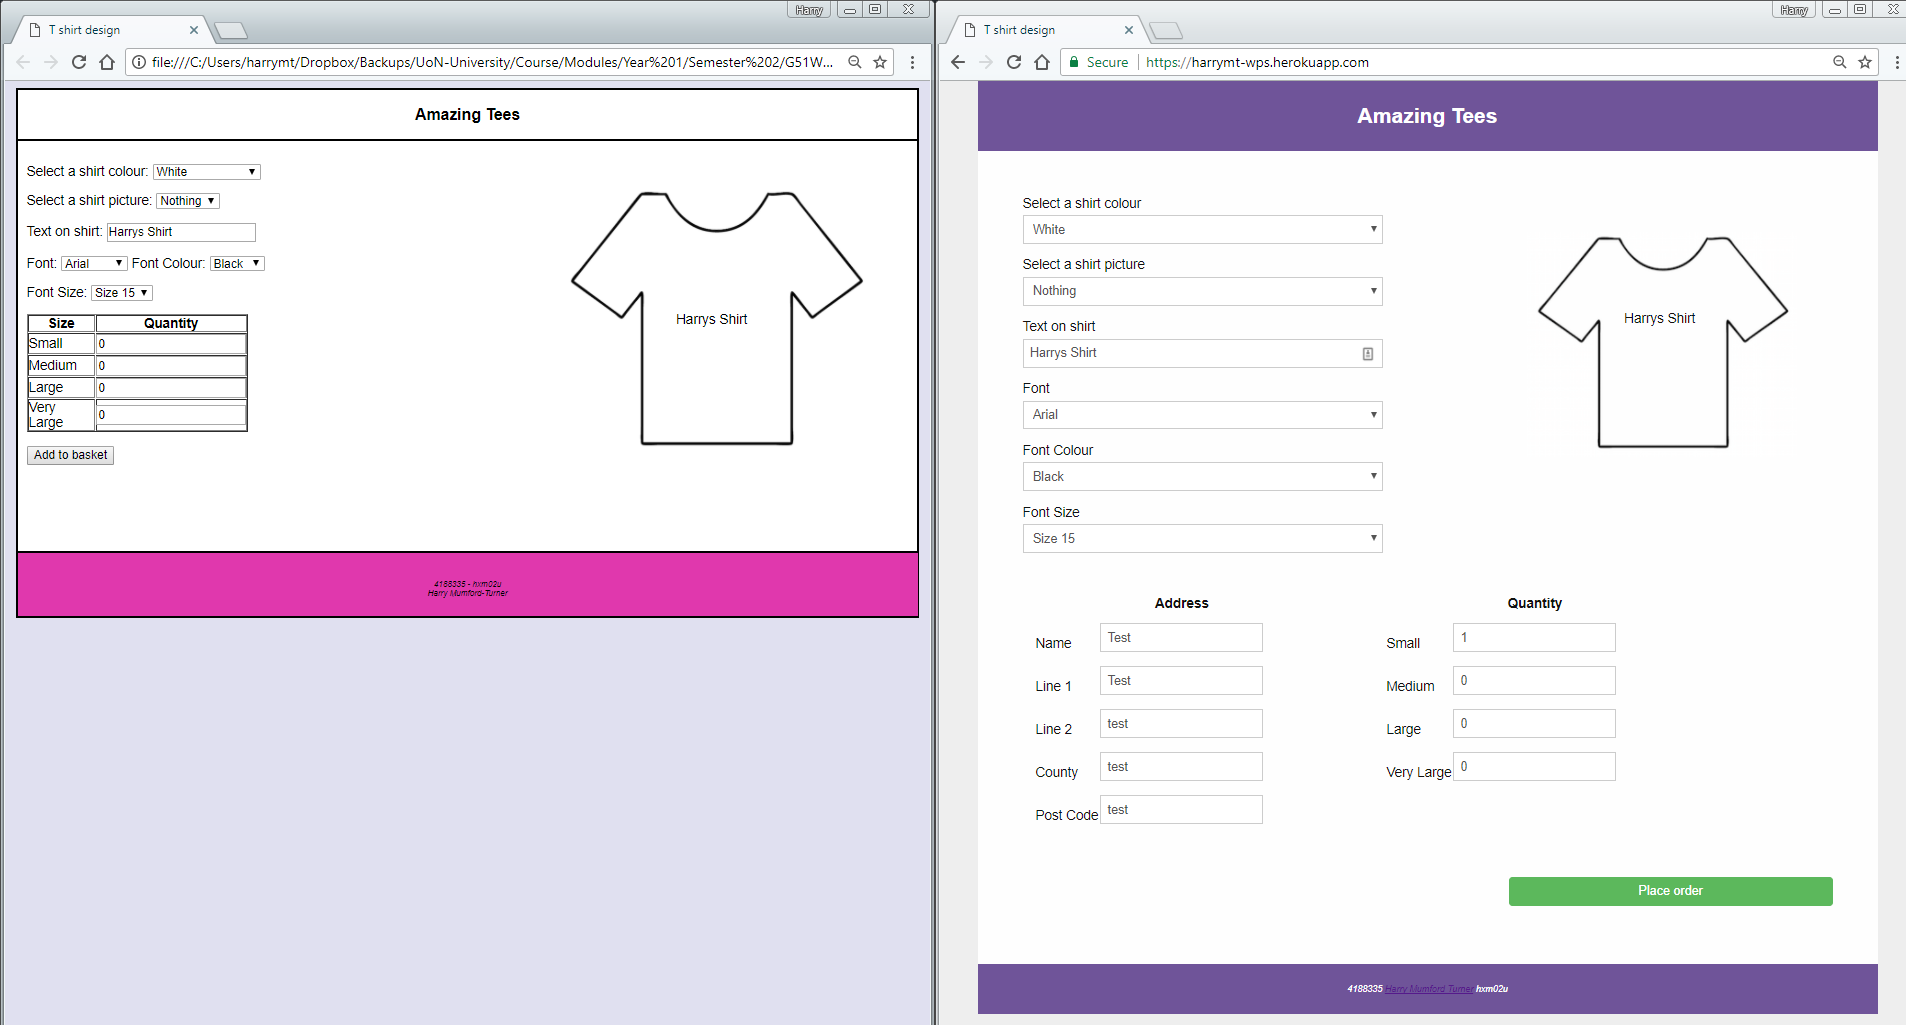
Task: Click Harry profile button in right window
Action: pos(1794,10)
